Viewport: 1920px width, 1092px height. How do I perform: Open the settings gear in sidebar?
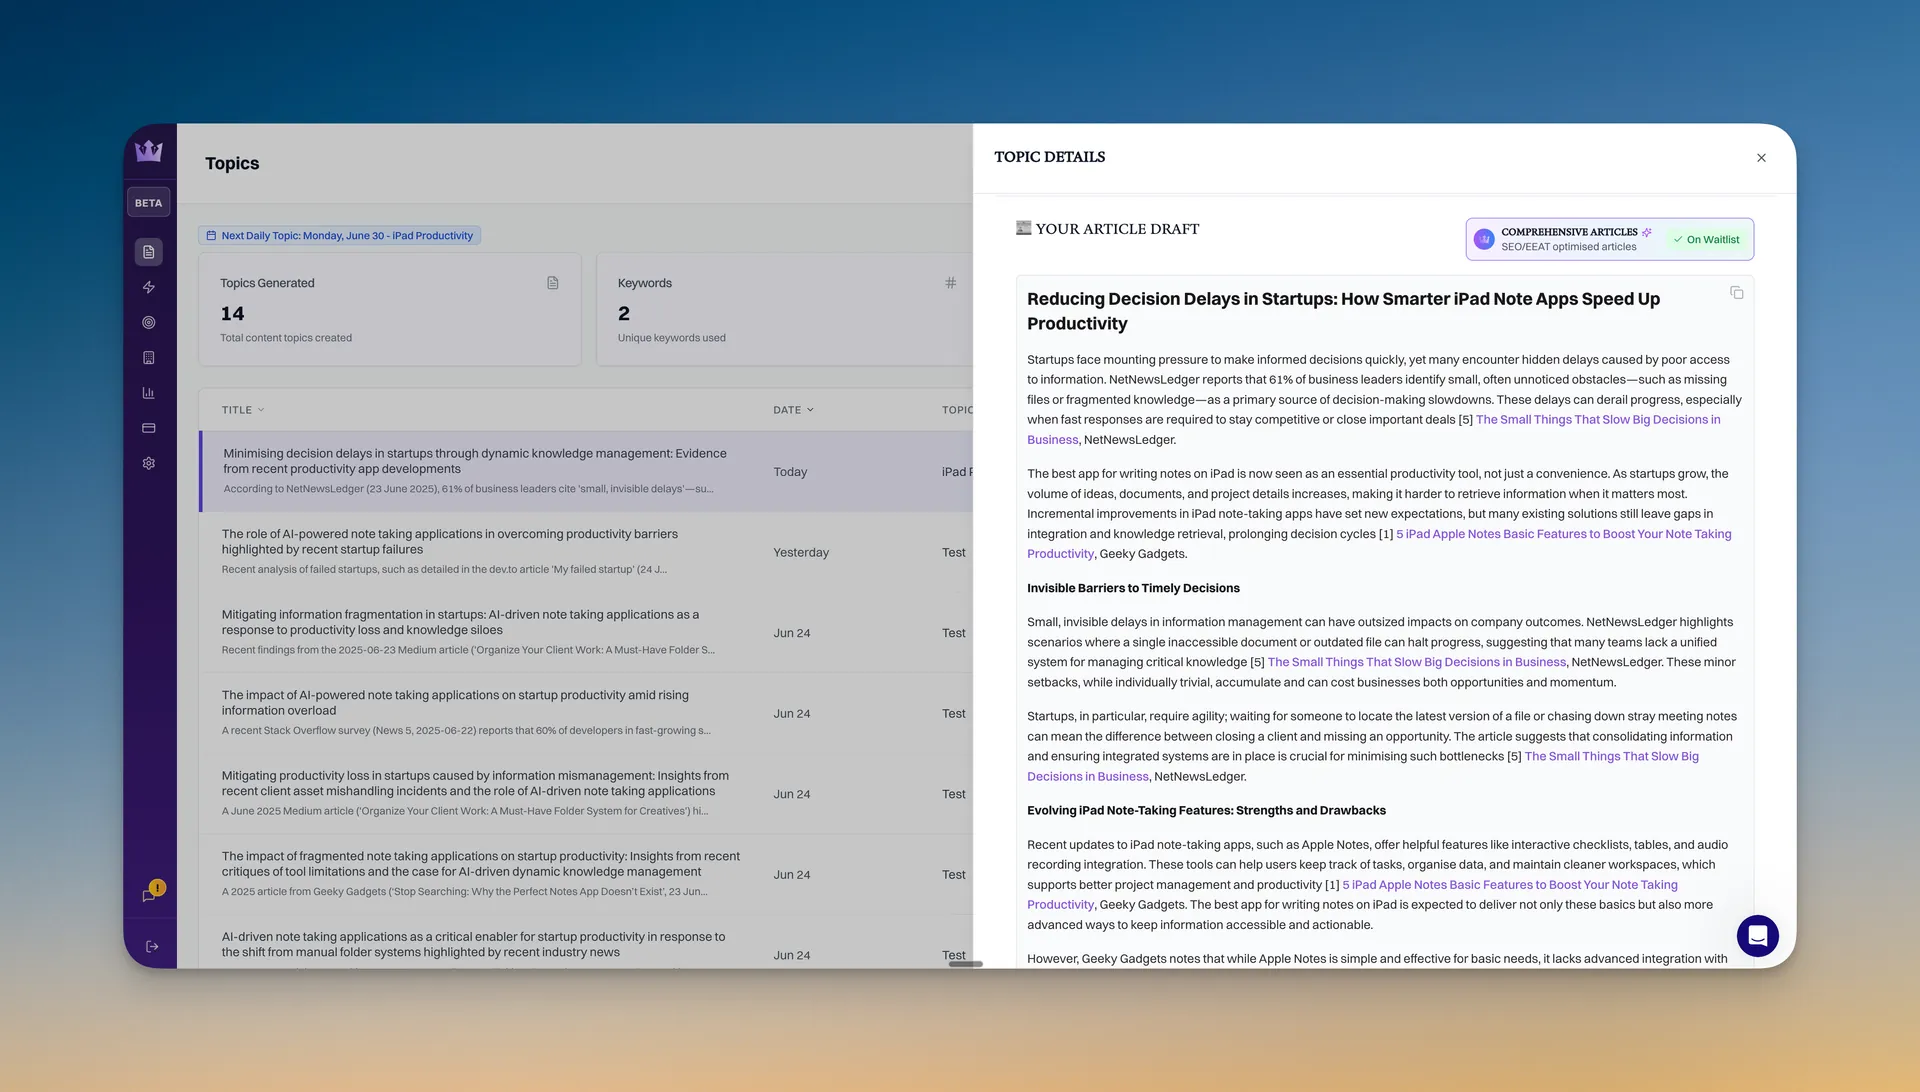tap(149, 464)
